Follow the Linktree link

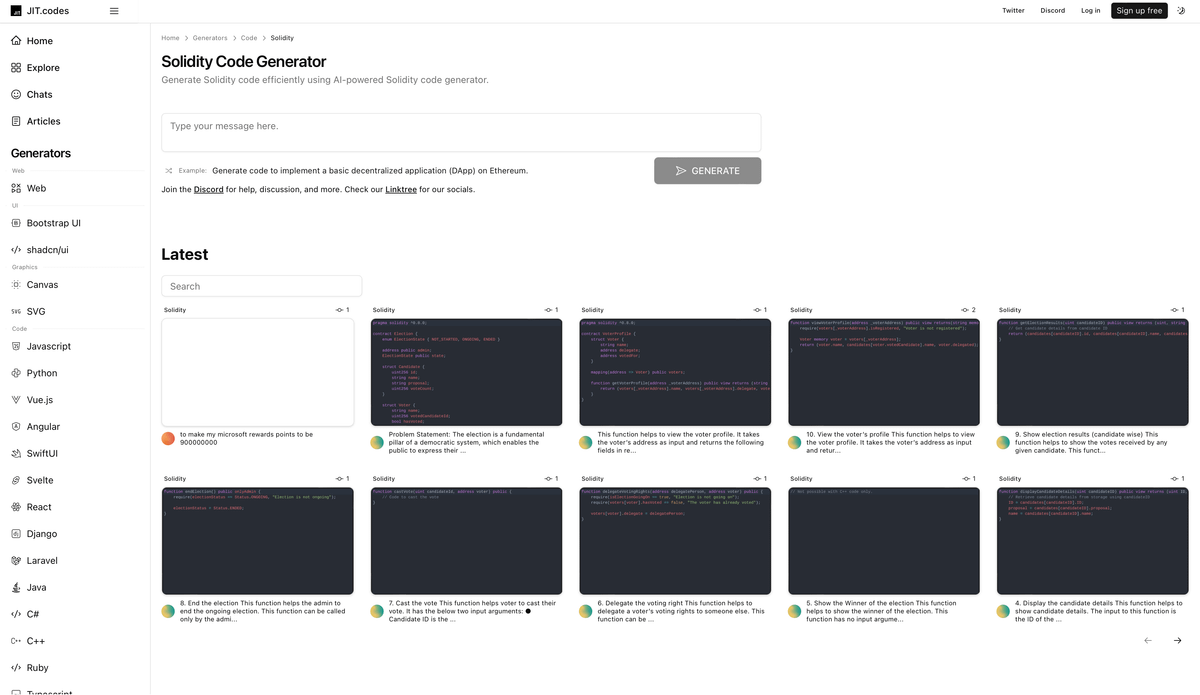401,190
